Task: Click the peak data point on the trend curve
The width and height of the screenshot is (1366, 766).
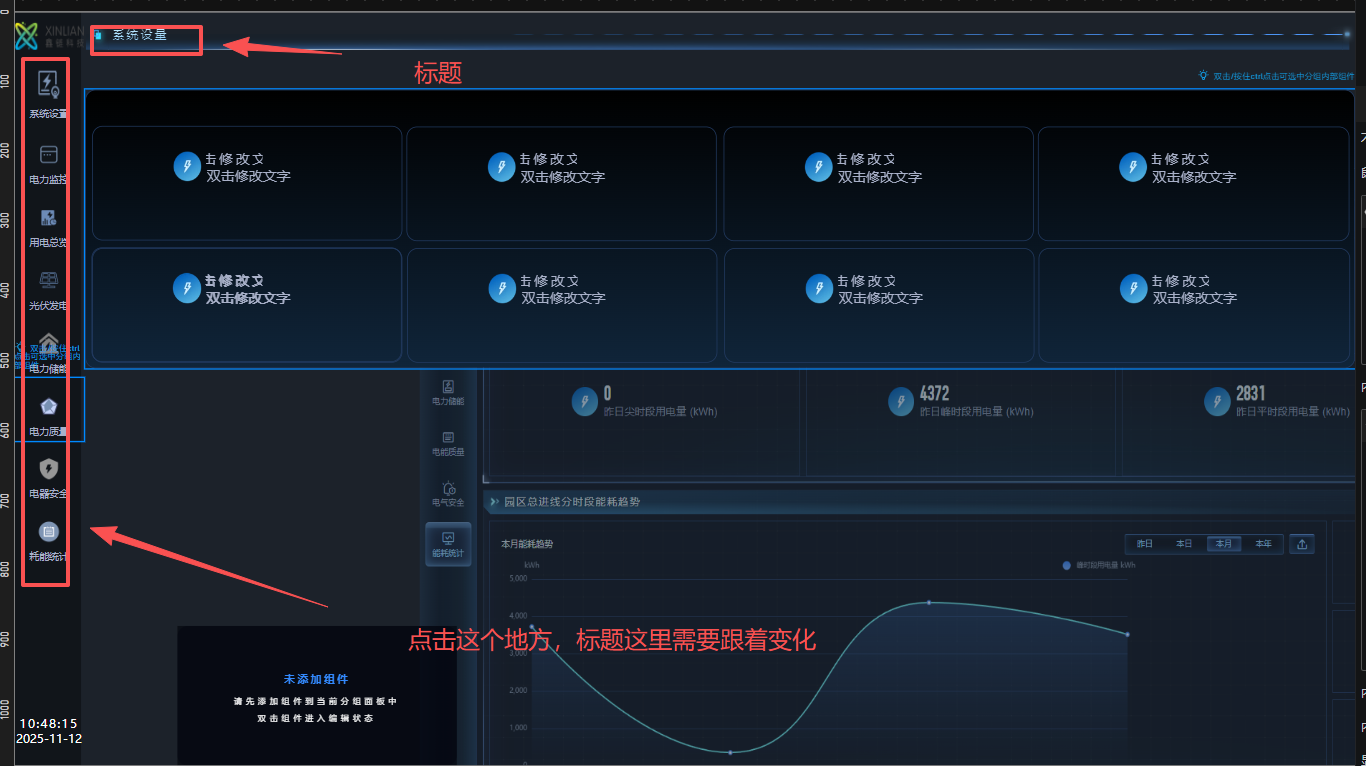Action: (929, 602)
